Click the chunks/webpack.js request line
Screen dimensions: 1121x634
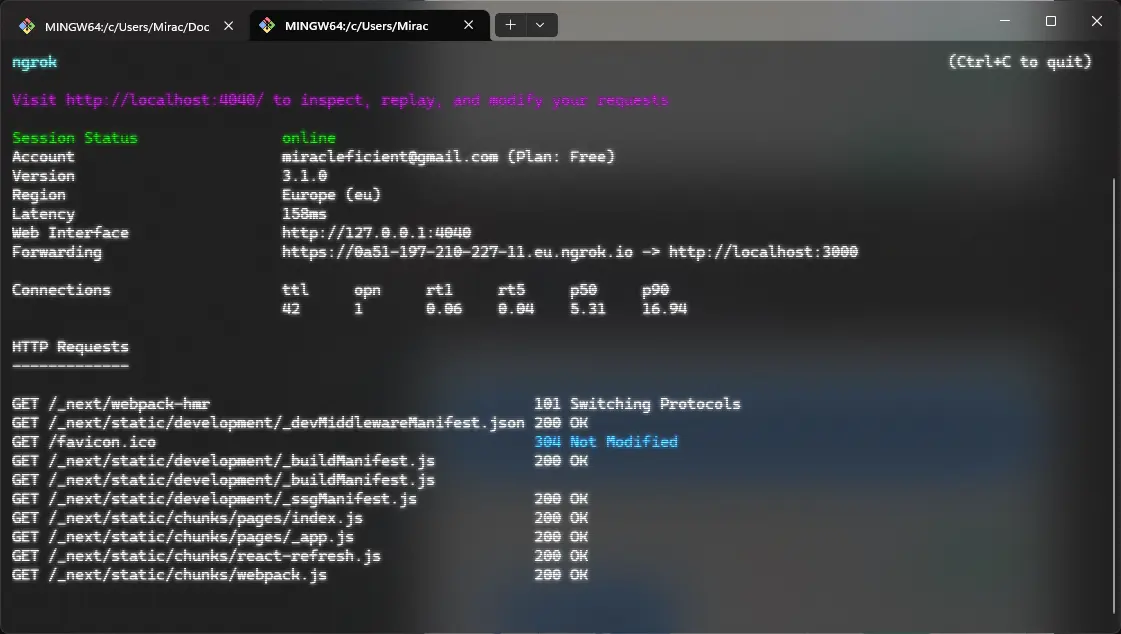pyautogui.click(x=169, y=575)
